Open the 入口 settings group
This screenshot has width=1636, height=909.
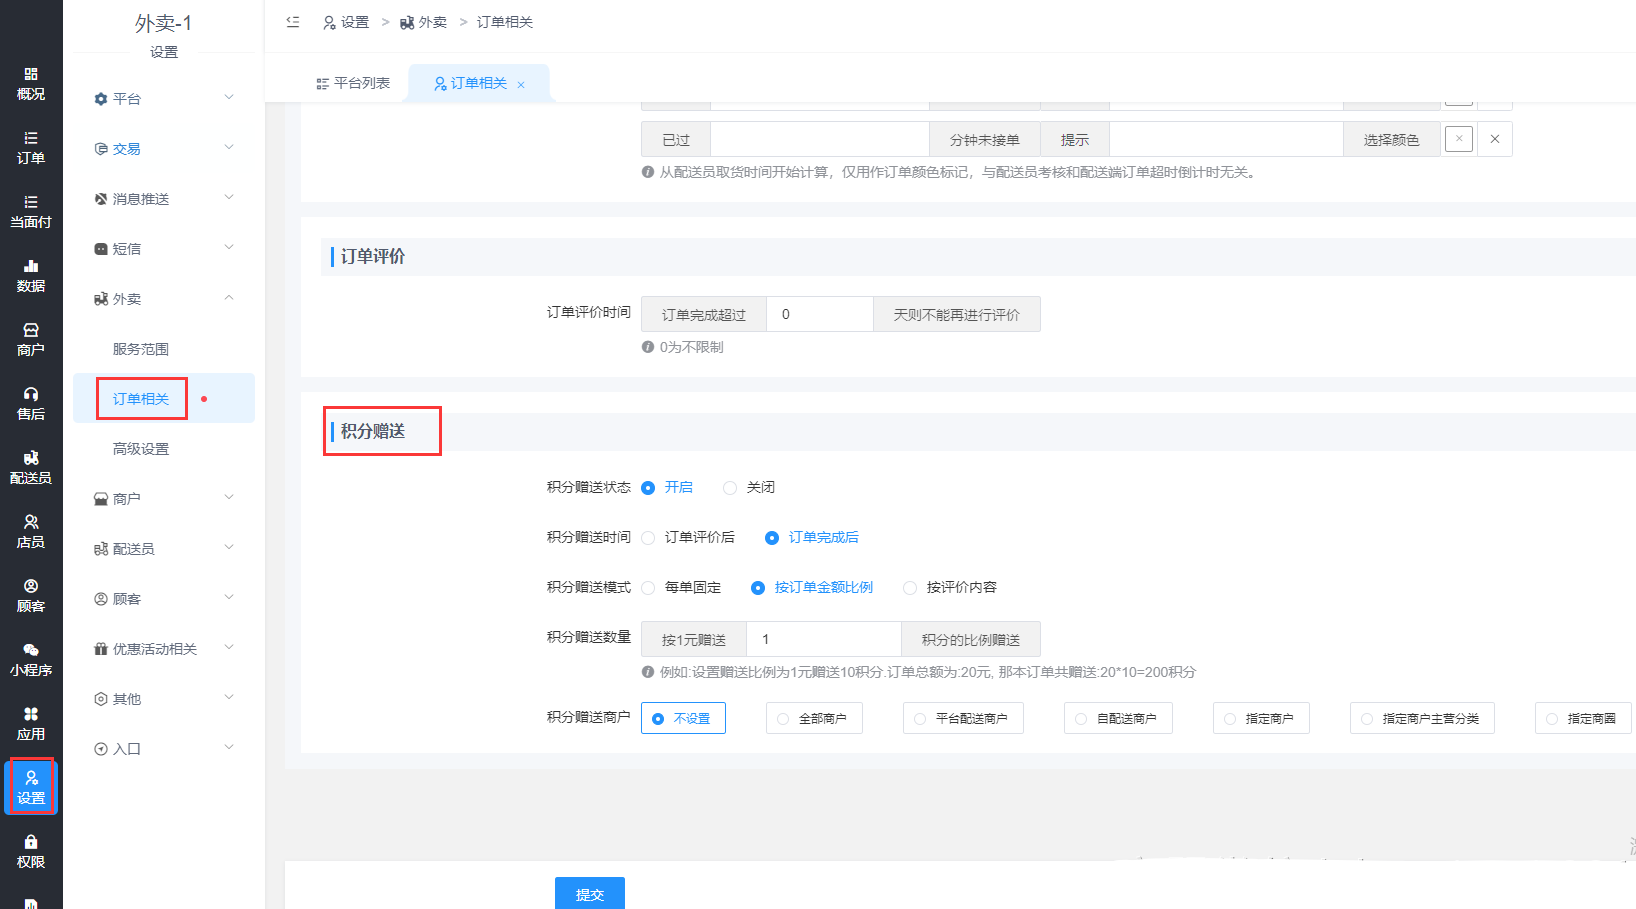click(164, 748)
